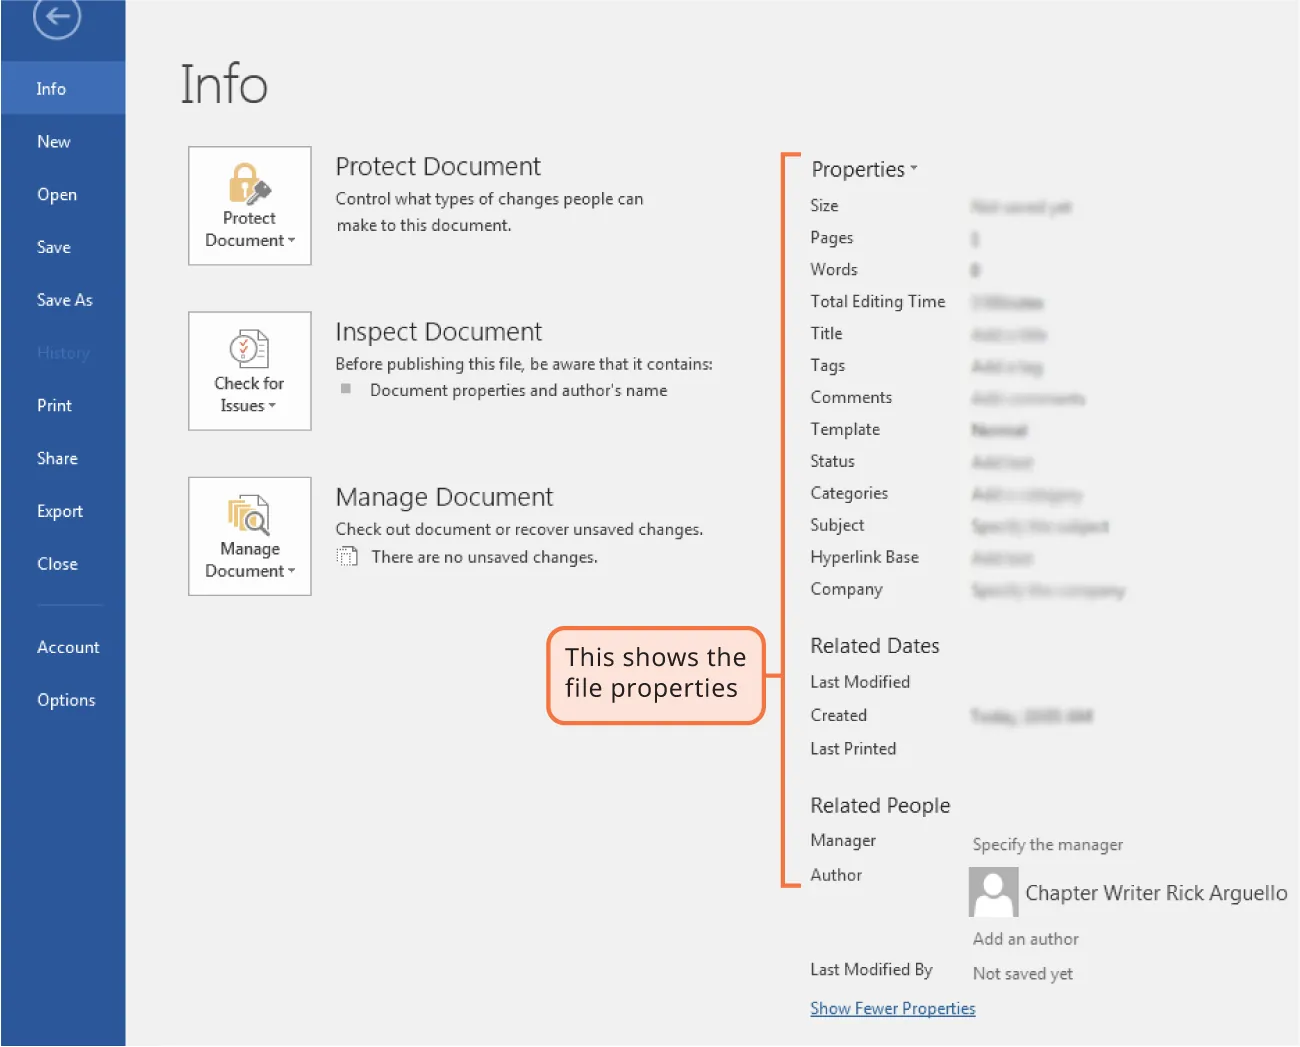The height and width of the screenshot is (1047, 1300).
Task: Expand the Manage Document dropdown arrow
Action: coord(290,571)
